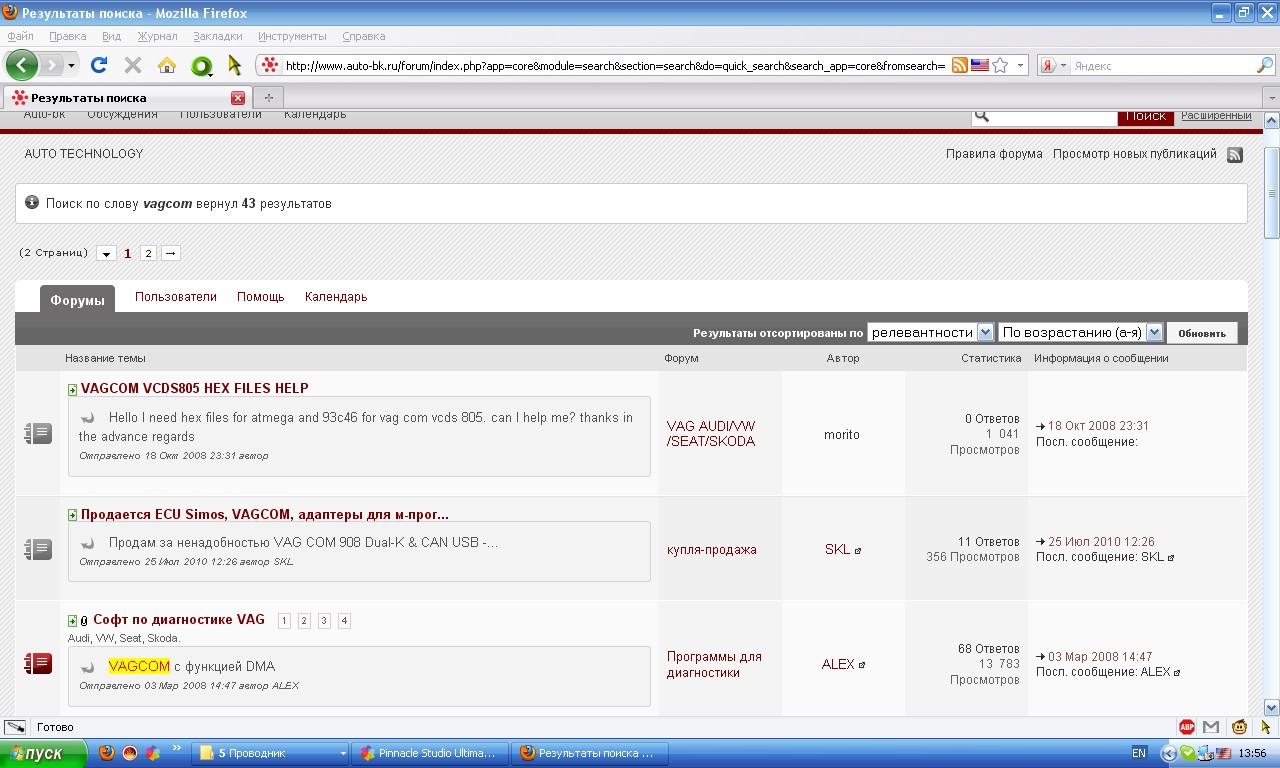Open the Adblock Plus icon in status bar

click(1187, 727)
